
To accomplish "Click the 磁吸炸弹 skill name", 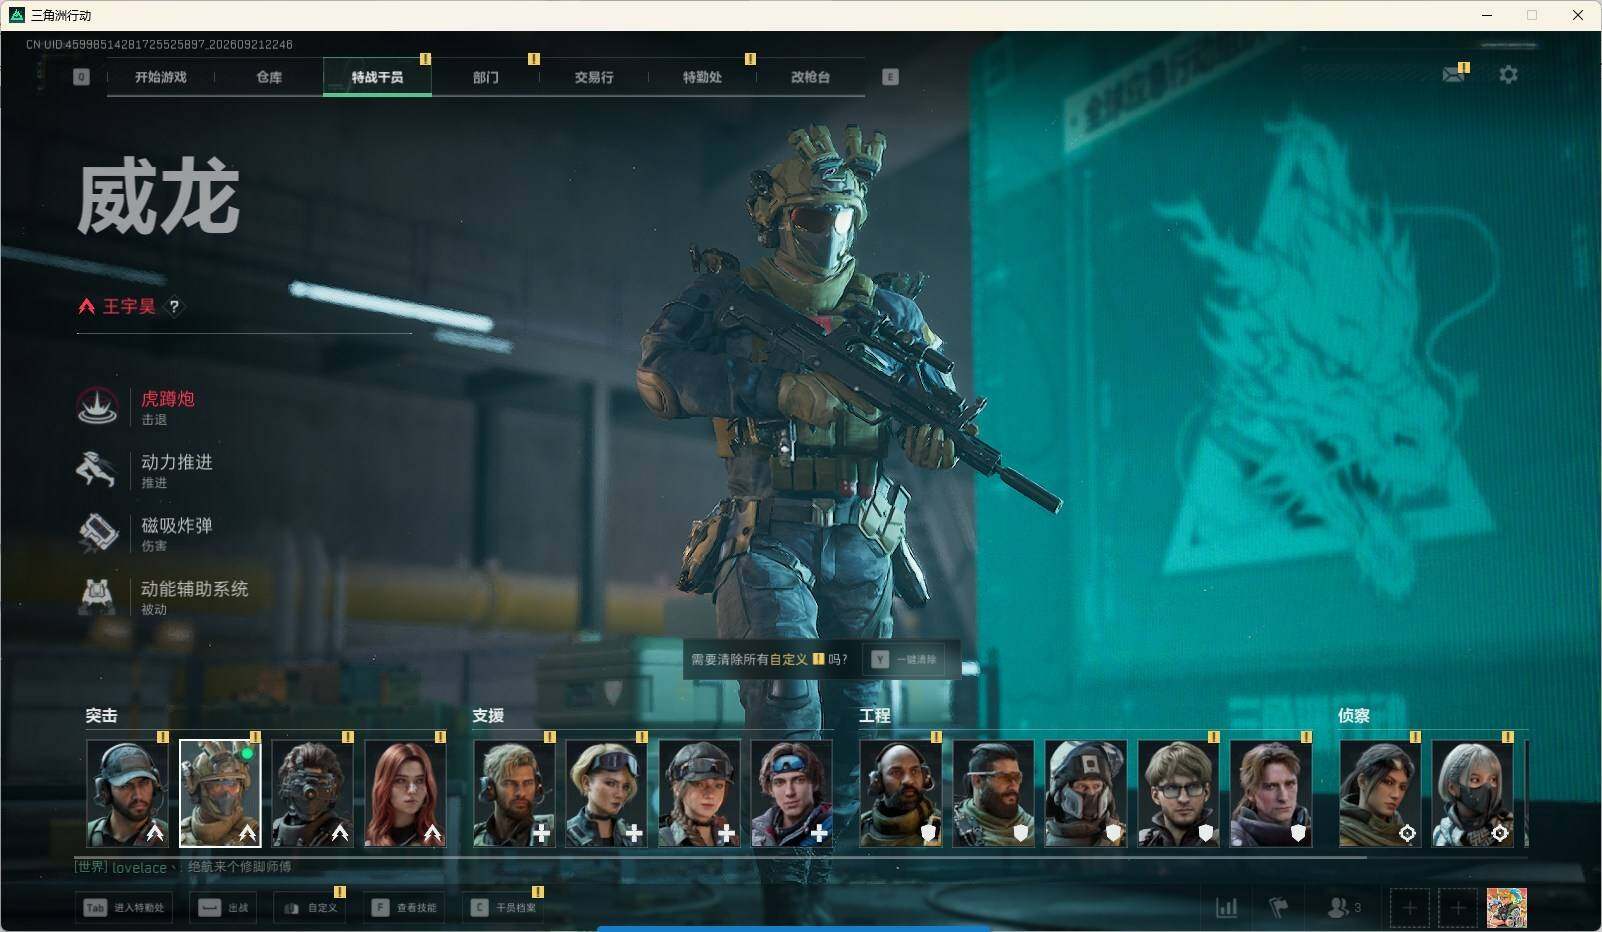I will pyautogui.click(x=177, y=525).
